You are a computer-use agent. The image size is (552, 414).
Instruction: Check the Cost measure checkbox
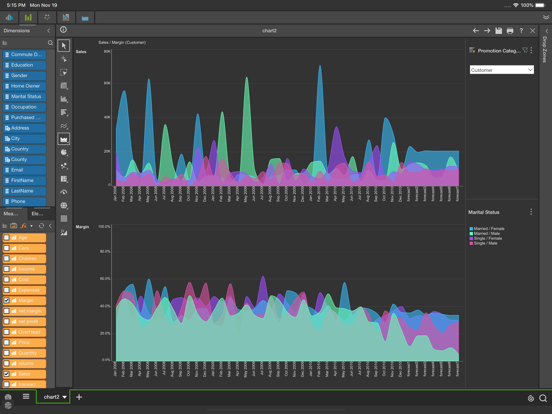[6, 280]
